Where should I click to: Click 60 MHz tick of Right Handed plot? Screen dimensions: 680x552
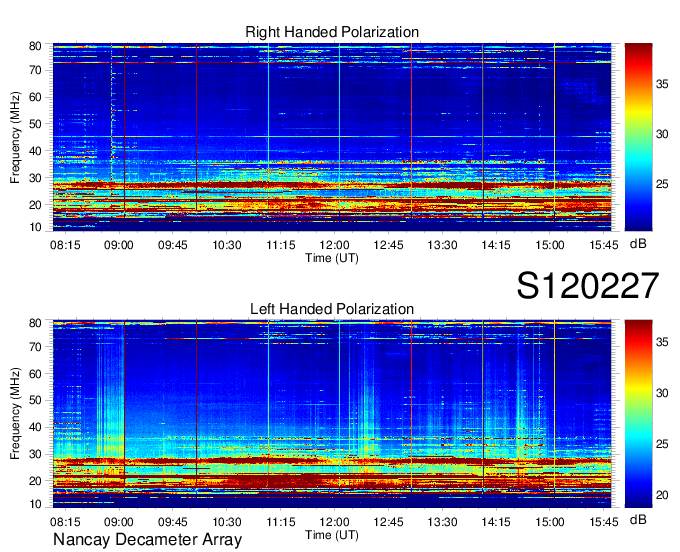click(x=35, y=97)
